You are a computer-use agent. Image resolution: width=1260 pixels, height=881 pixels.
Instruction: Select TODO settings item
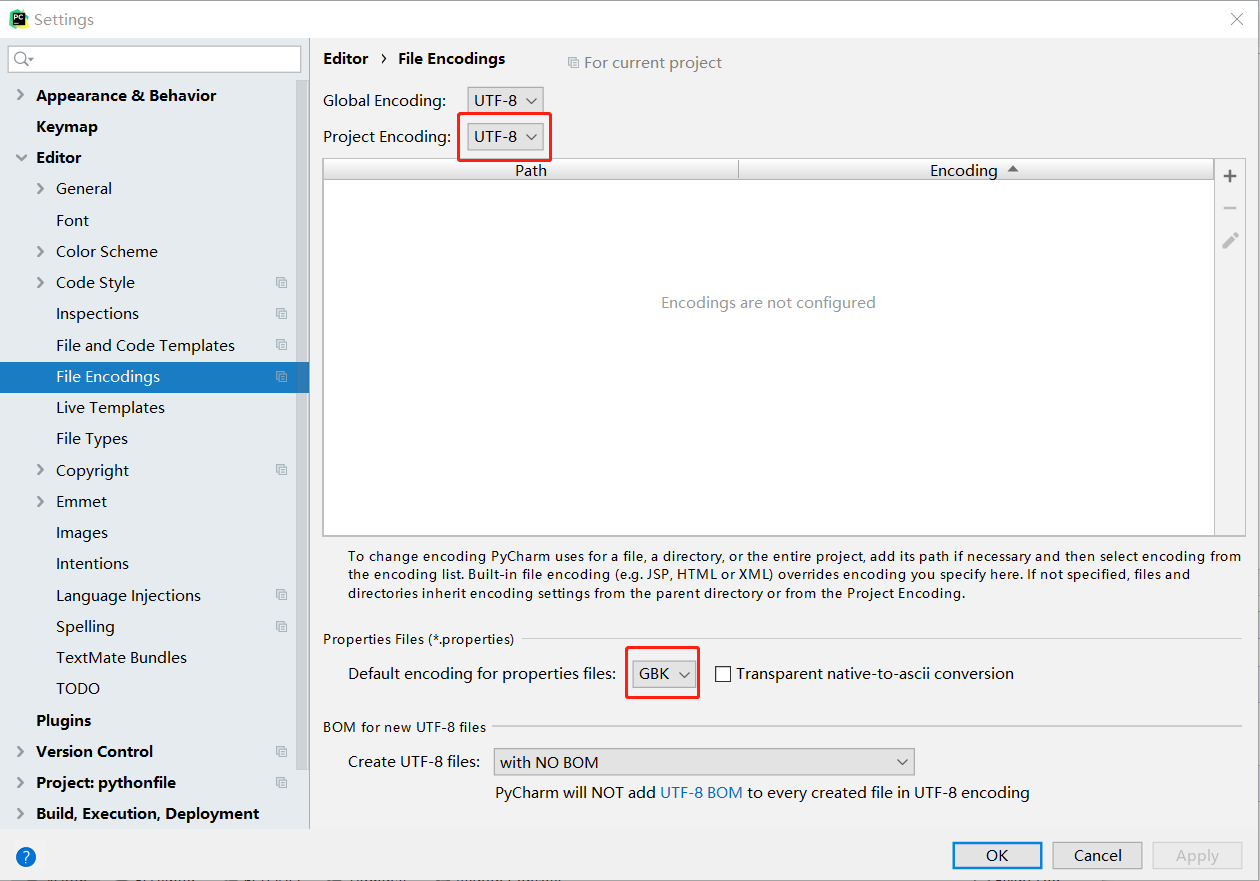[x=78, y=689]
